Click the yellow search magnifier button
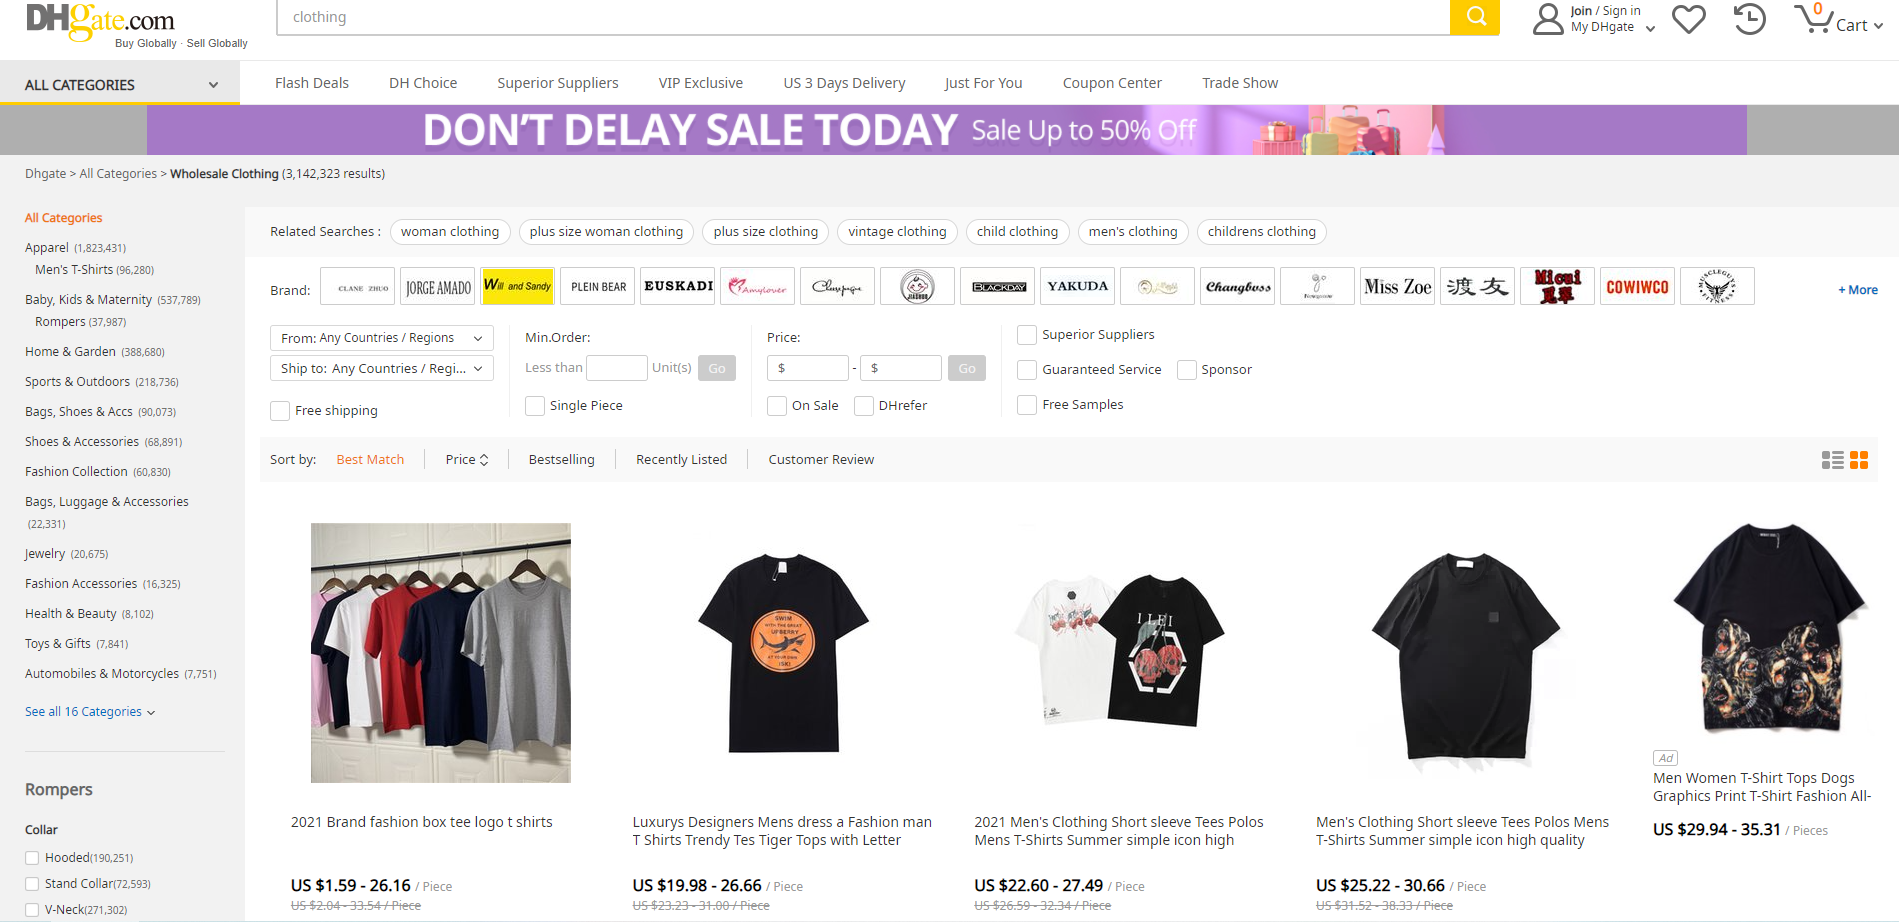 click(x=1475, y=17)
